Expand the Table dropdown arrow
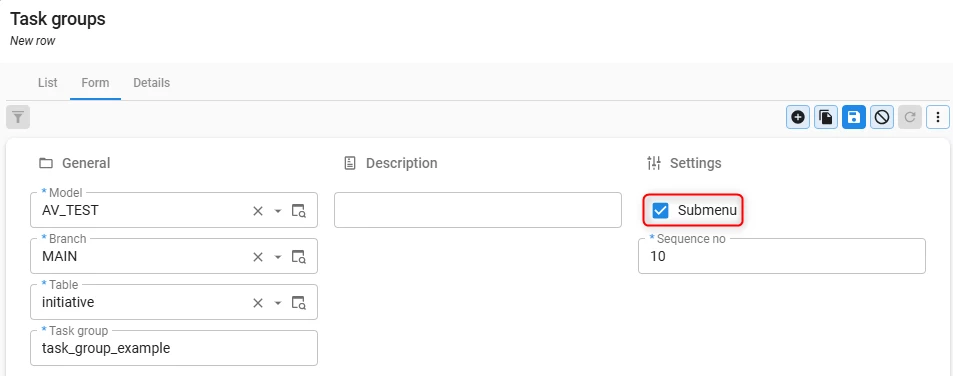The width and height of the screenshot is (953, 376). point(278,303)
